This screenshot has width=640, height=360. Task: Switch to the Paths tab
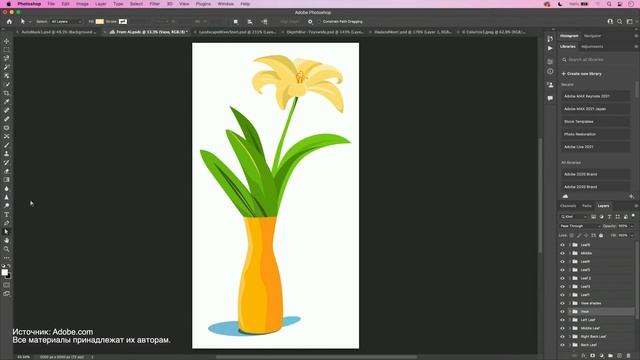587,206
